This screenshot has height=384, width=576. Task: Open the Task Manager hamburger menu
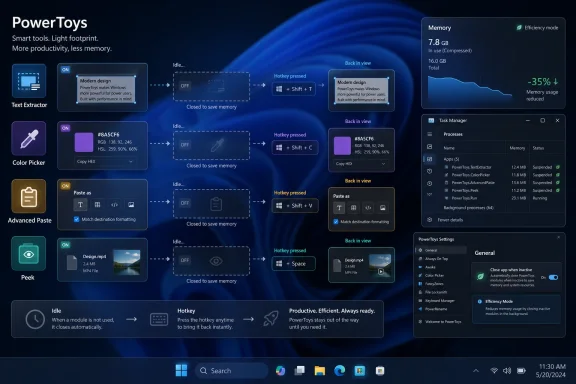click(x=429, y=134)
